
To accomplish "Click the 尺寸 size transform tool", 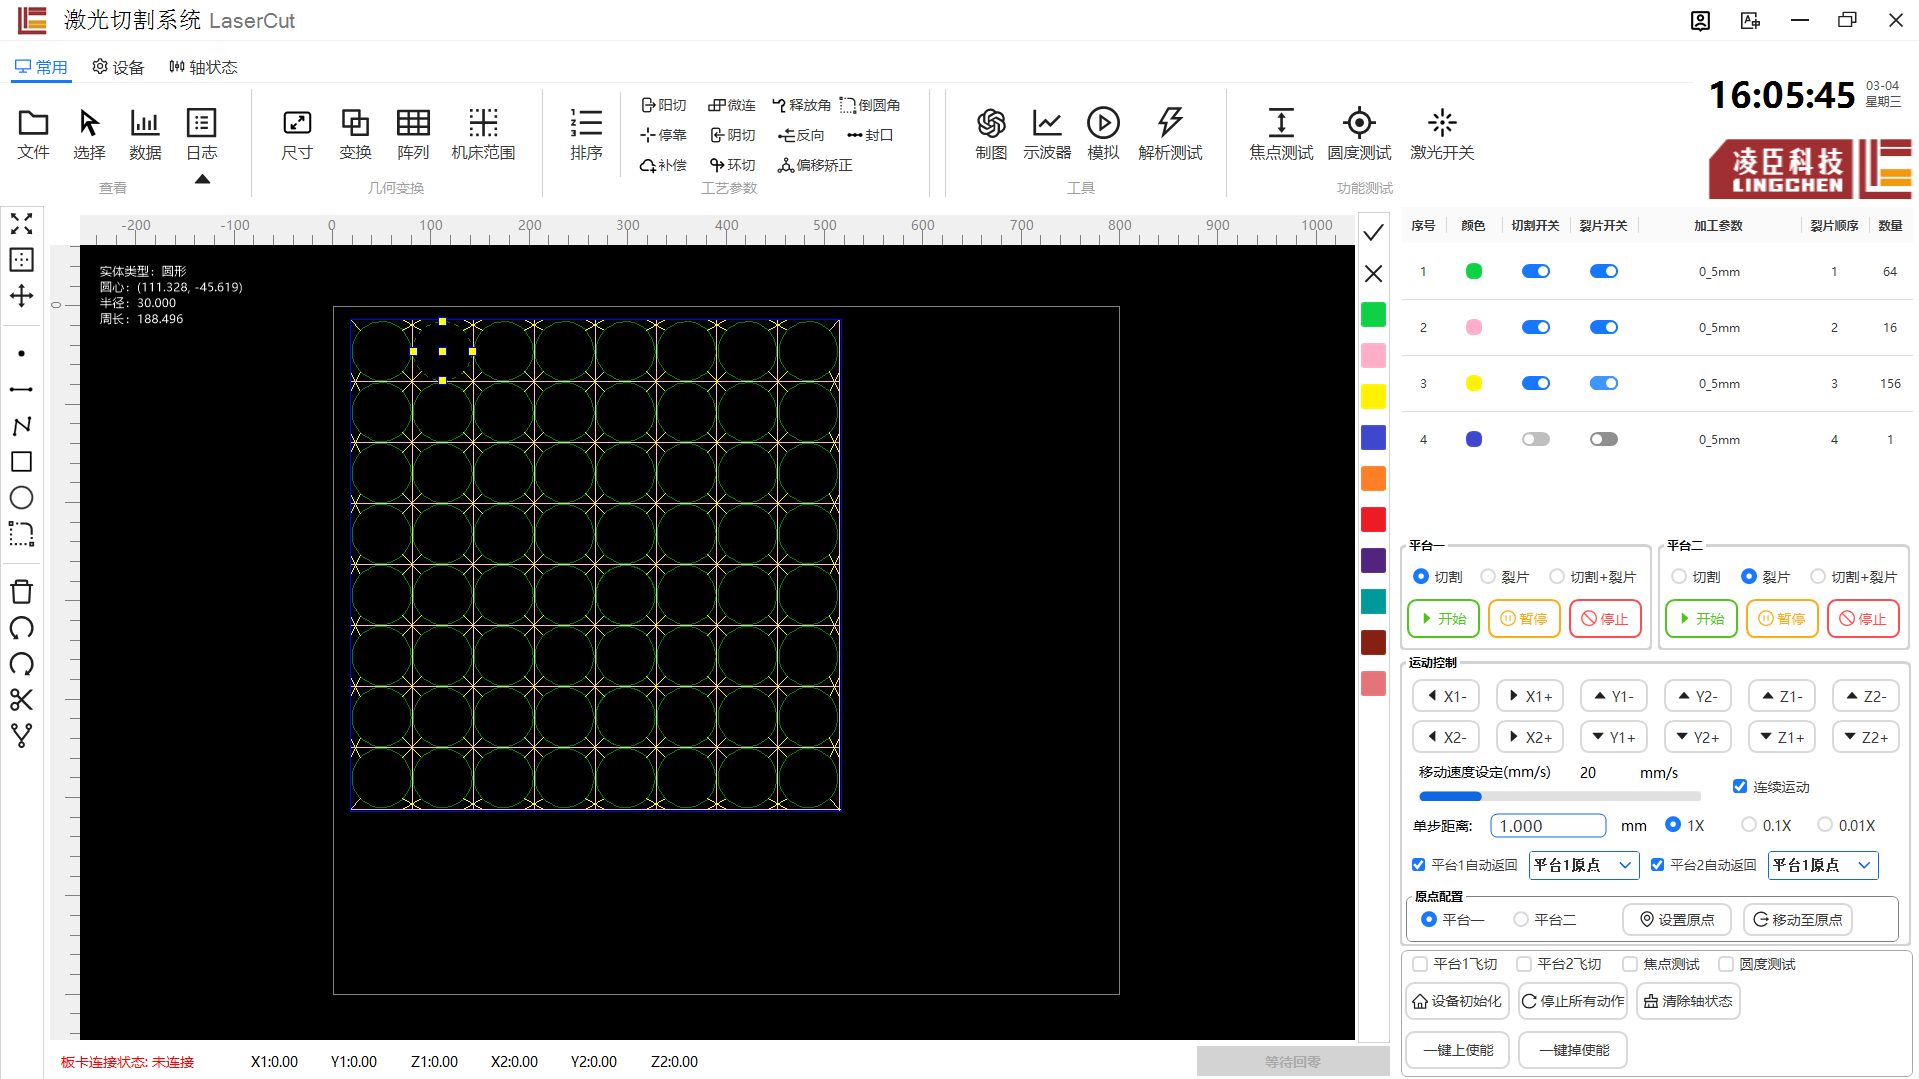I will click(x=297, y=134).
